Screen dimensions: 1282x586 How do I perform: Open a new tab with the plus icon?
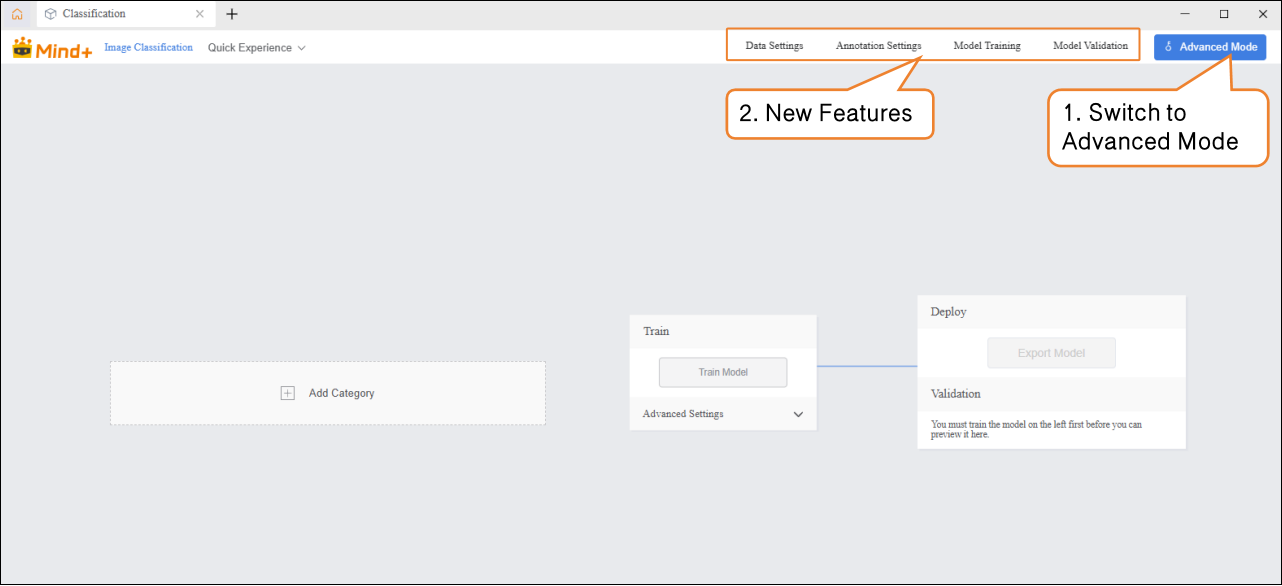(x=232, y=14)
